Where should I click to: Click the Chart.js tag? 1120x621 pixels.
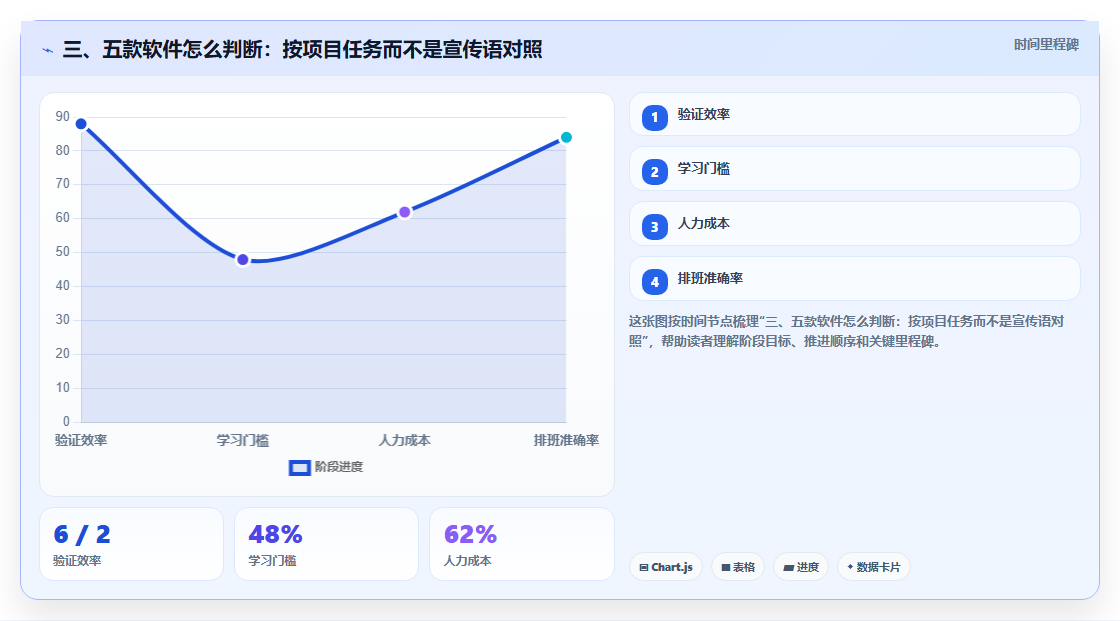point(666,567)
